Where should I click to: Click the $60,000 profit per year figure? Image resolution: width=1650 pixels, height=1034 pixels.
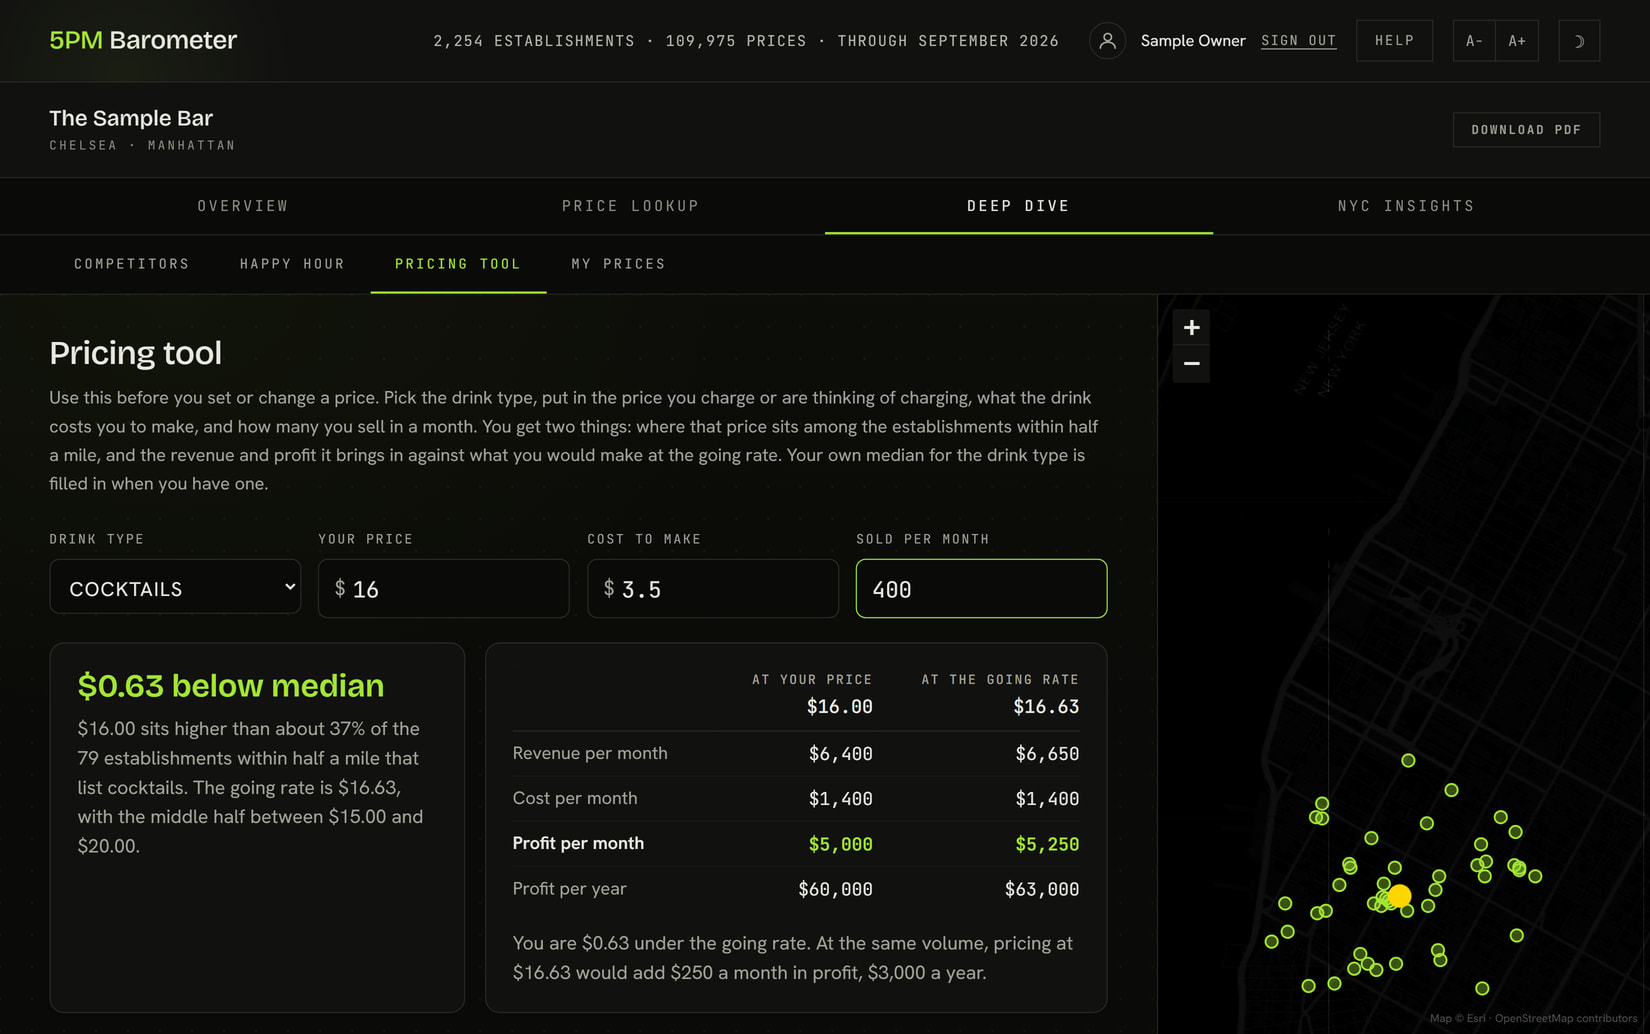[x=835, y=889]
